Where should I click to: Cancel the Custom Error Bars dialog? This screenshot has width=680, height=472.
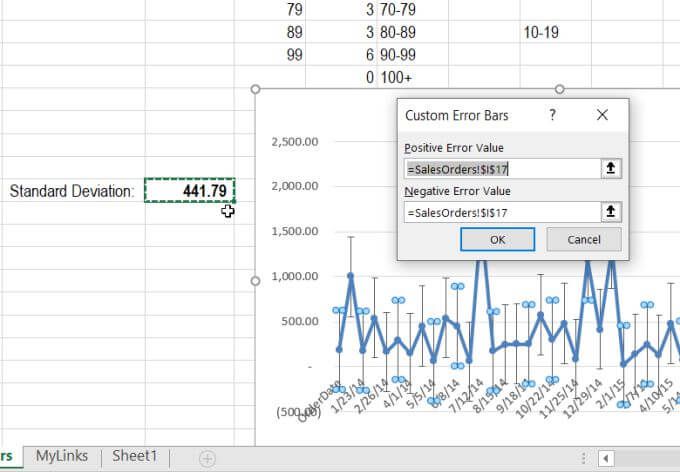click(x=584, y=239)
